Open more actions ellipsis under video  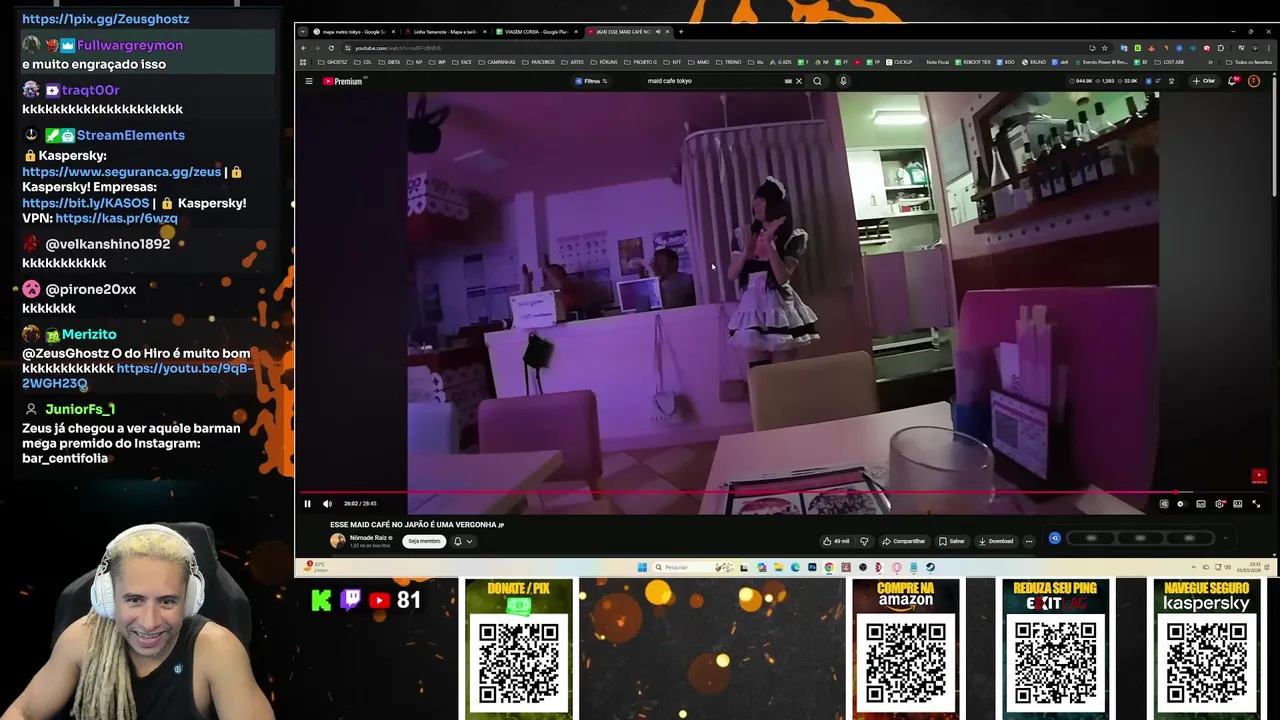point(1029,541)
